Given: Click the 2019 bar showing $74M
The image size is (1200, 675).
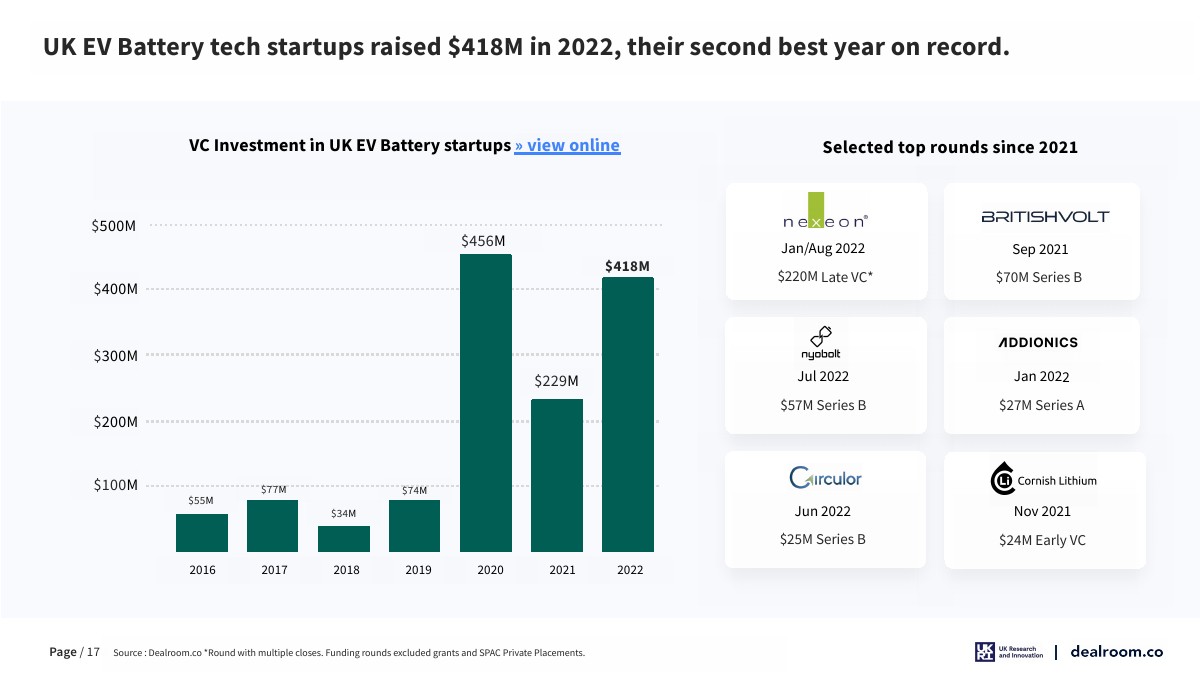Looking at the screenshot, I should 415,526.
